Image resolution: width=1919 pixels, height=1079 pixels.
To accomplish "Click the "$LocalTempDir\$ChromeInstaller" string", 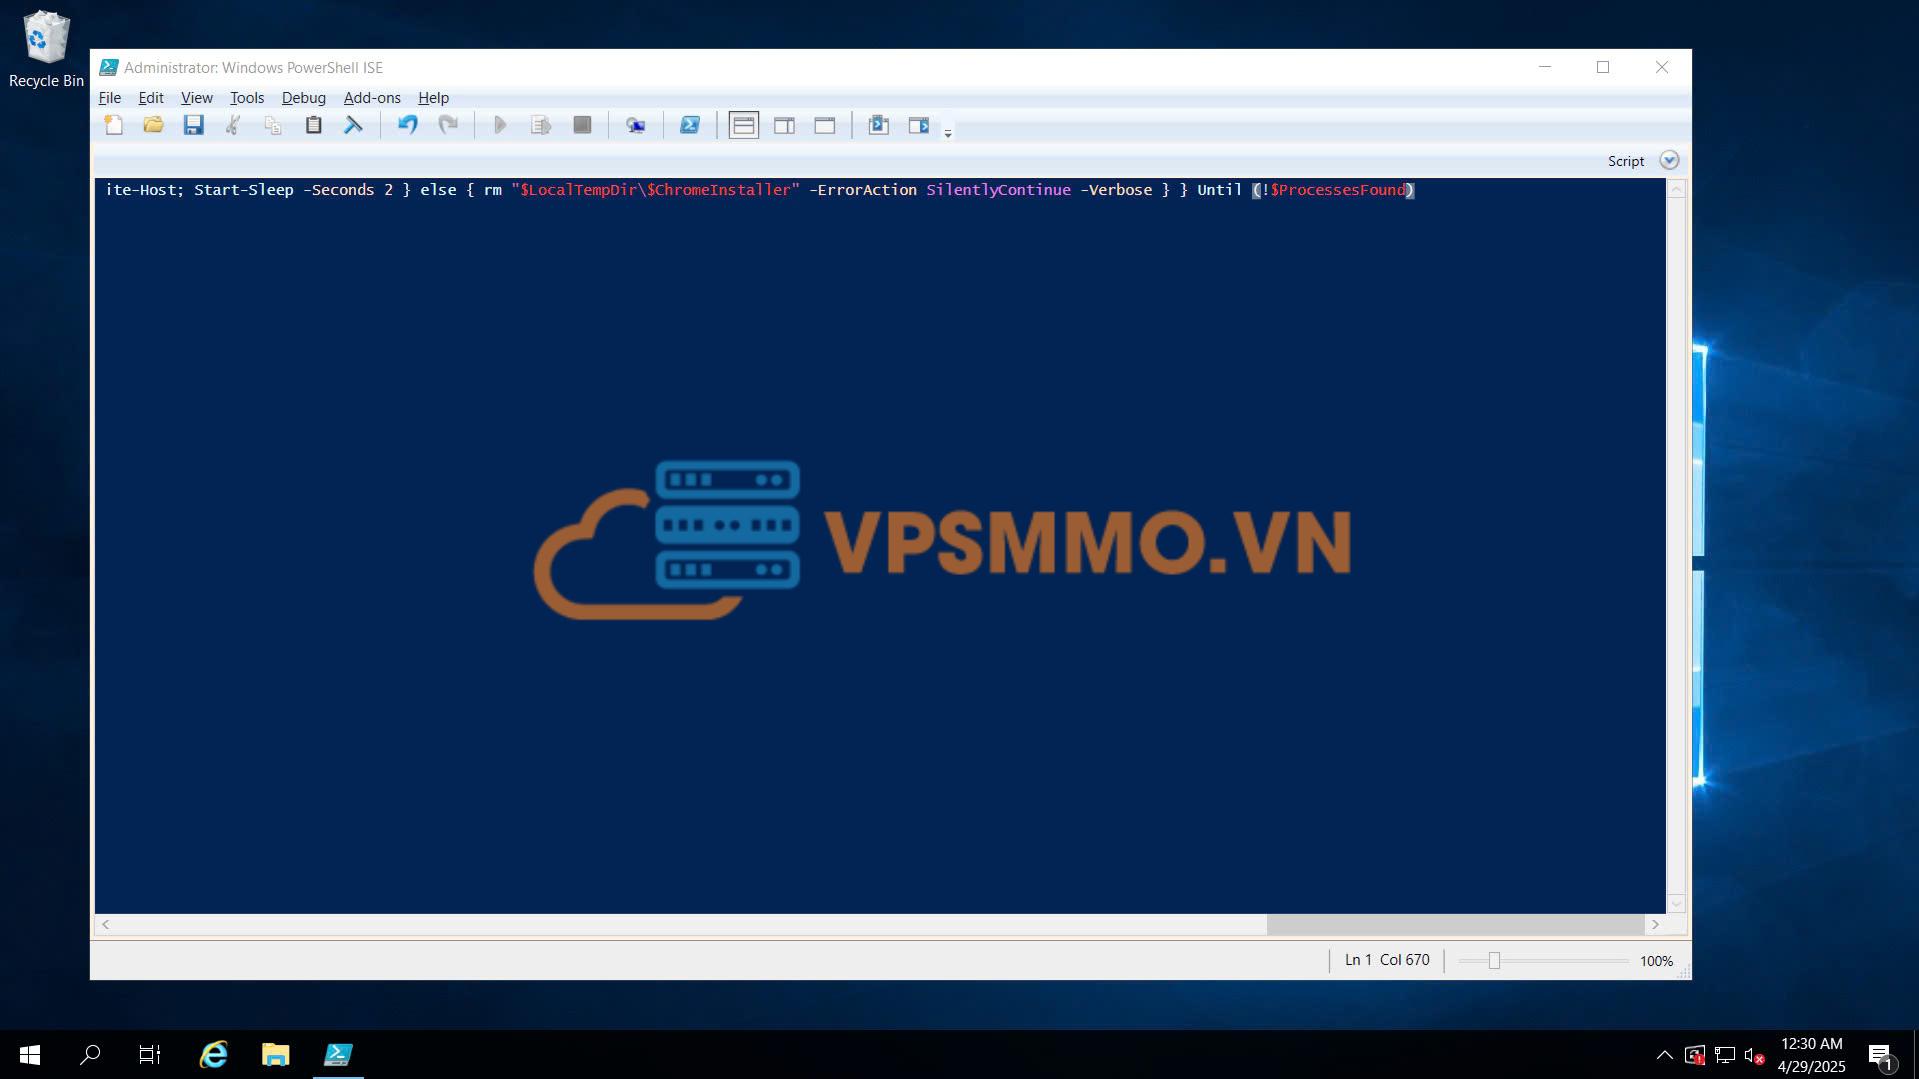I will (655, 190).
